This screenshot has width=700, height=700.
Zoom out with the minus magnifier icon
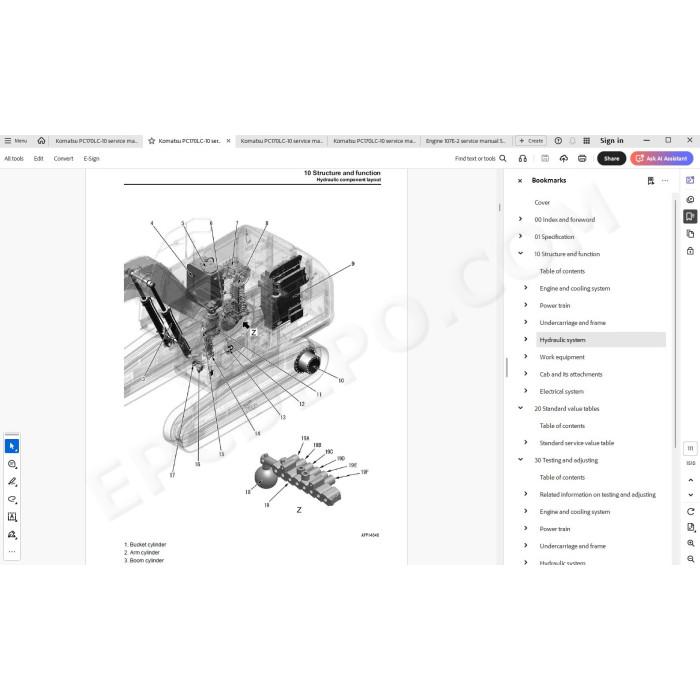(691, 559)
